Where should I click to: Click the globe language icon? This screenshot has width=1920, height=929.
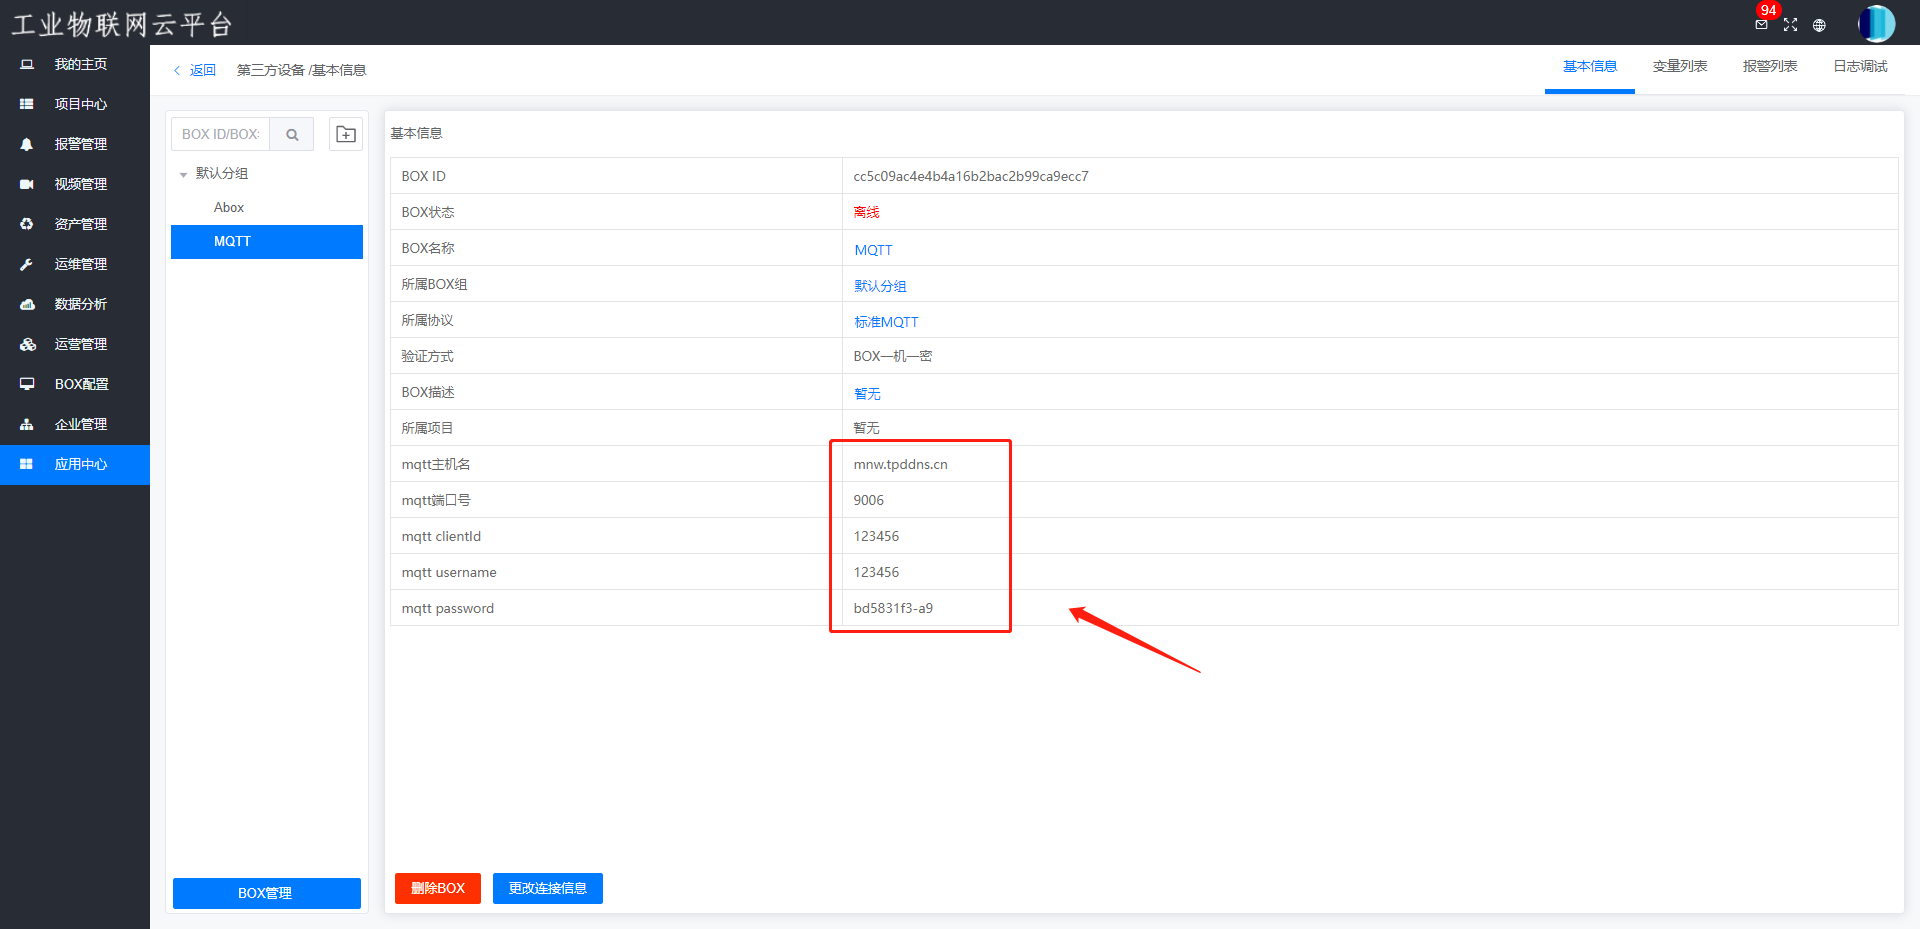click(x=1819, y=25)
